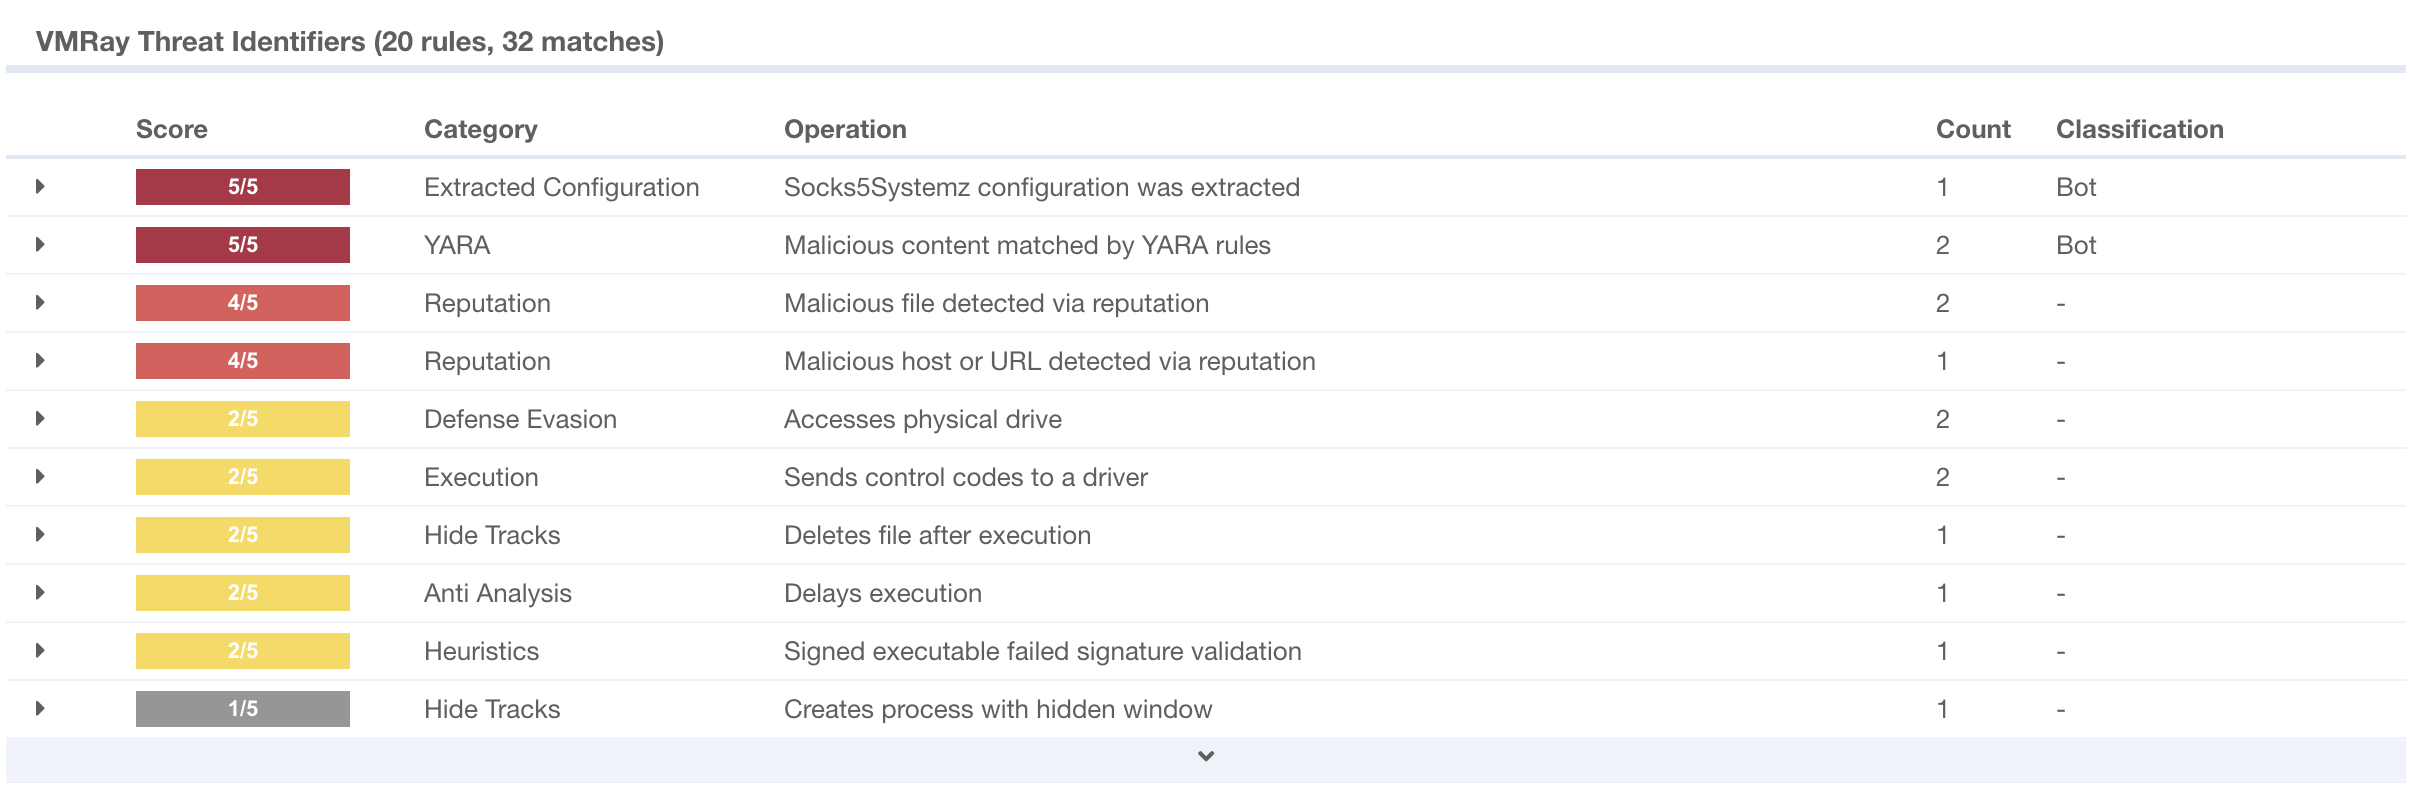Expand the Accesses physical drive row
The height and width of the screenshot is (794, 2412).
tap(40, 419)
